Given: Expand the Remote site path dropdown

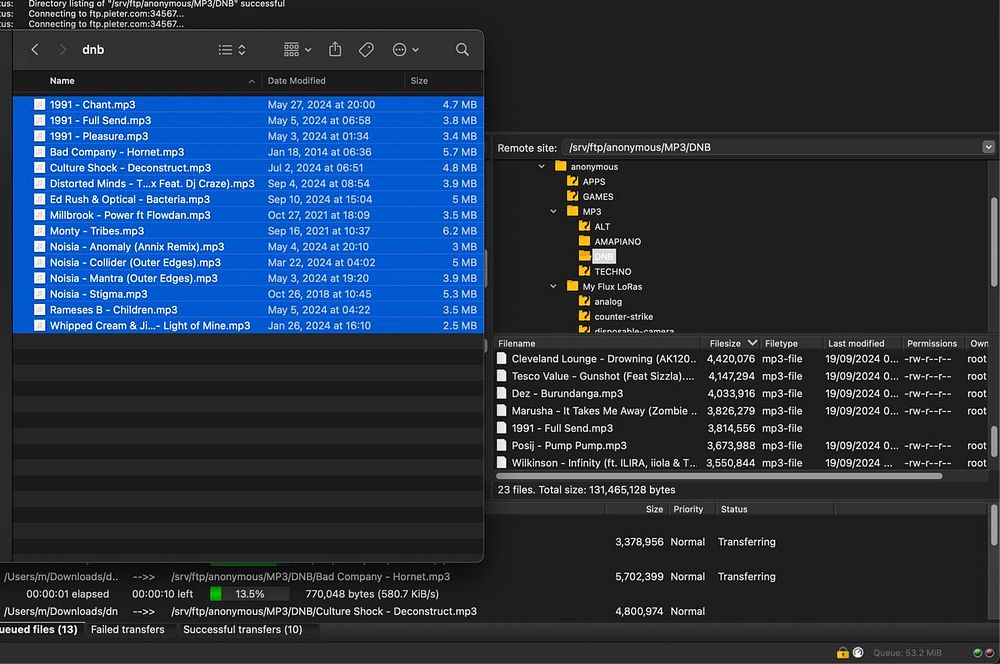Looking at the screenshot, I should [988, 147].
